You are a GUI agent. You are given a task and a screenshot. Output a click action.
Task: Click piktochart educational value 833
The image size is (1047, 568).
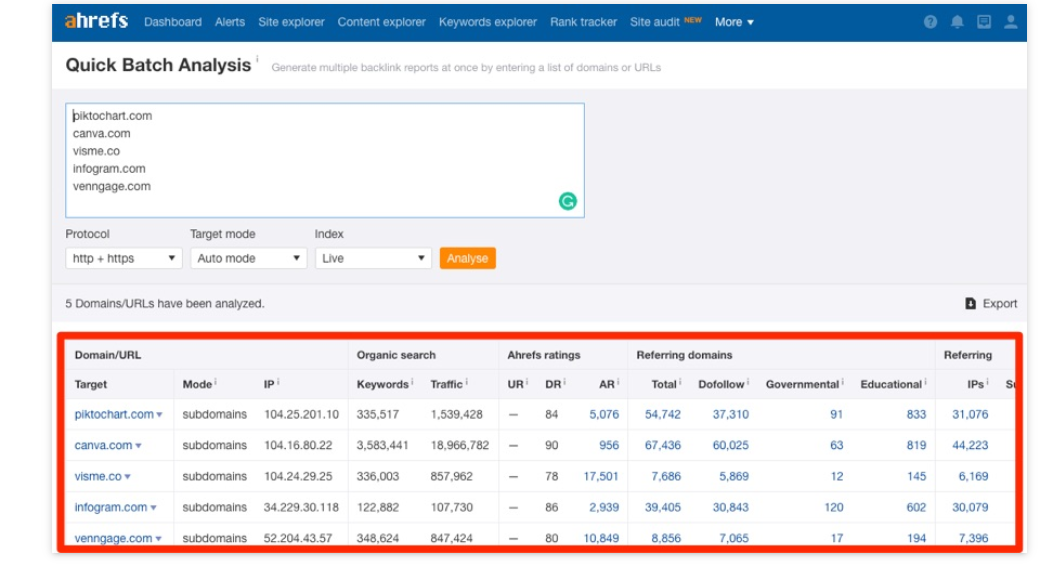click(x=916, y=414)
